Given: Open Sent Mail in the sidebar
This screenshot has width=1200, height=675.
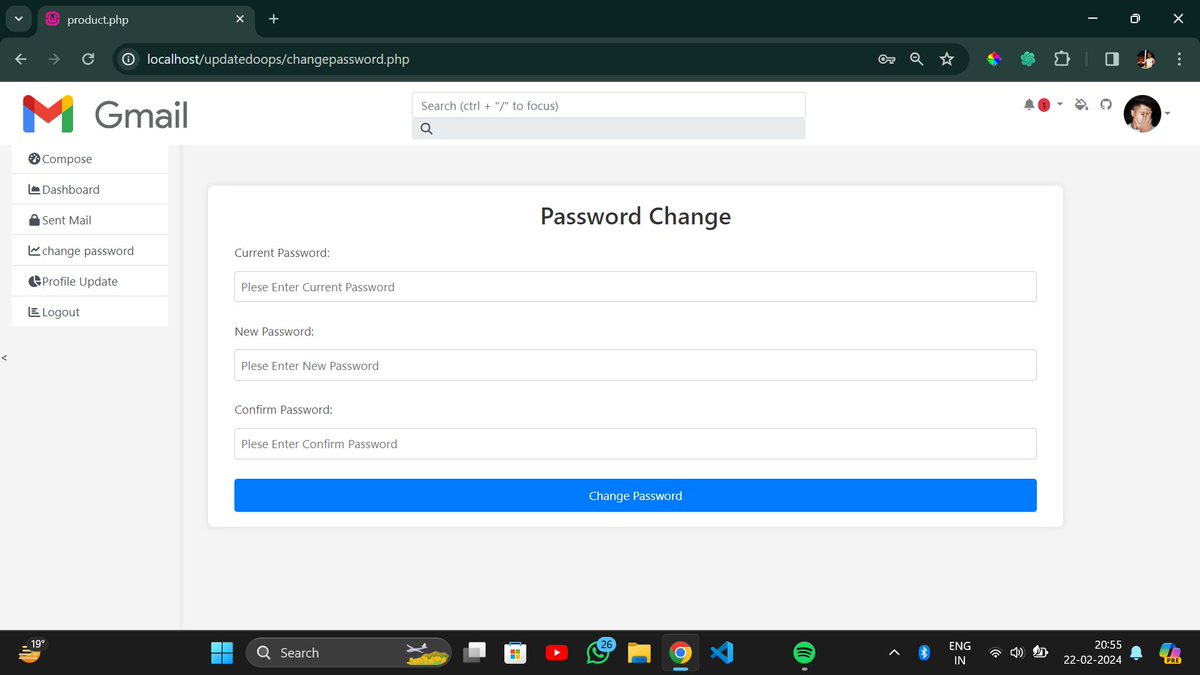Looking at the screenshot, I should [90, 220].
